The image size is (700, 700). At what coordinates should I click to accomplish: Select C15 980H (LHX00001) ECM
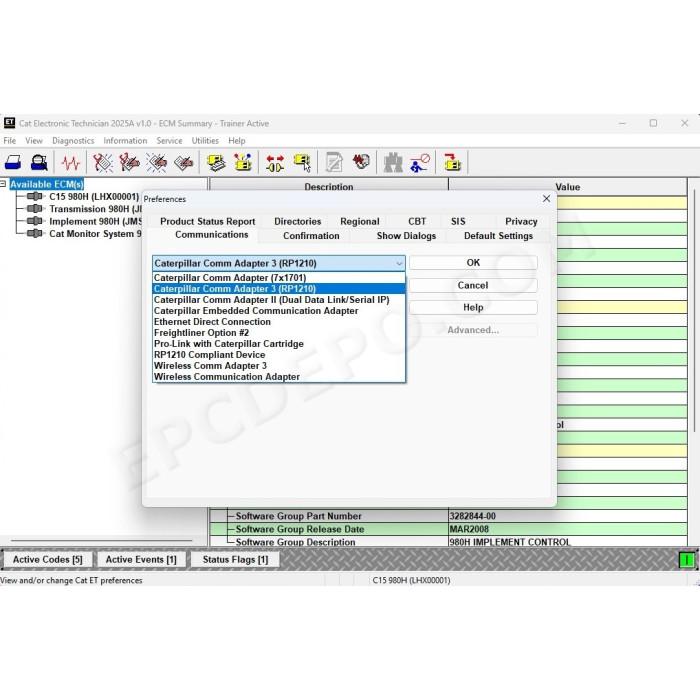94,196
